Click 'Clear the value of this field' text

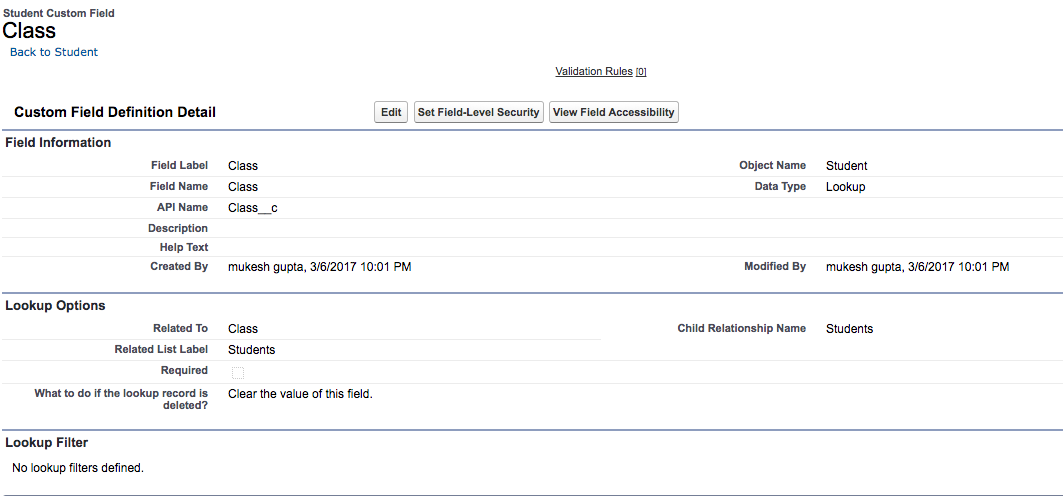[x=300, y=394]
